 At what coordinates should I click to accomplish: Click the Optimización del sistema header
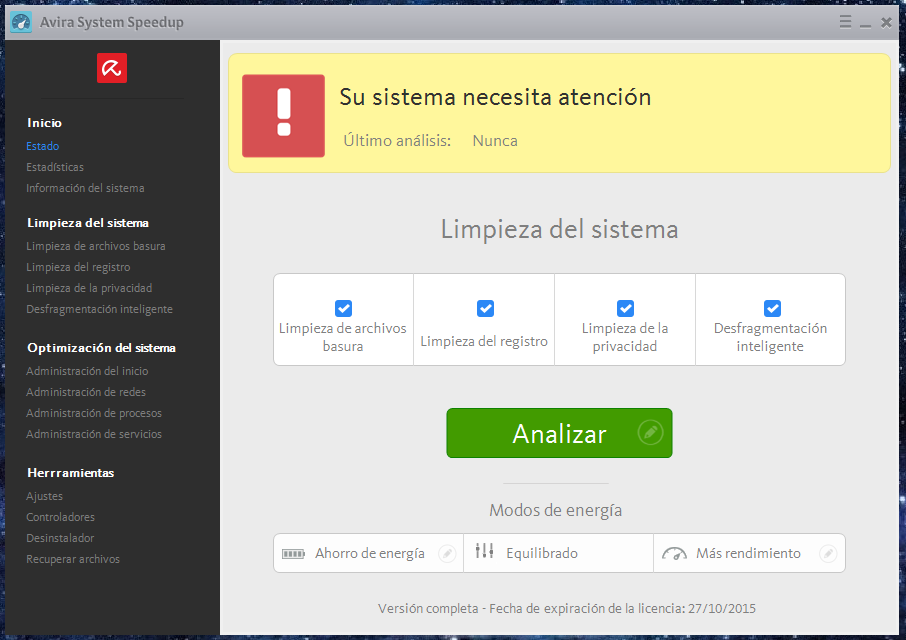pos(101,348)
